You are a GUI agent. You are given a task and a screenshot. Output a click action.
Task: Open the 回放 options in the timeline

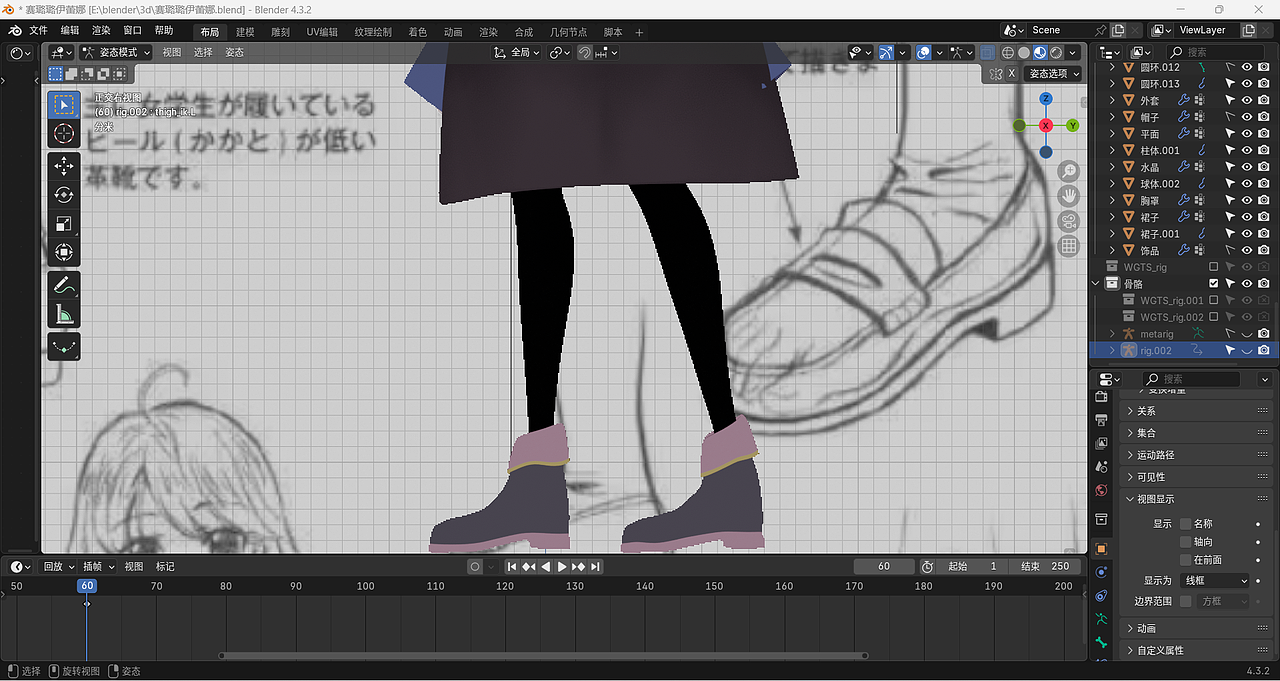click(55, 566)
